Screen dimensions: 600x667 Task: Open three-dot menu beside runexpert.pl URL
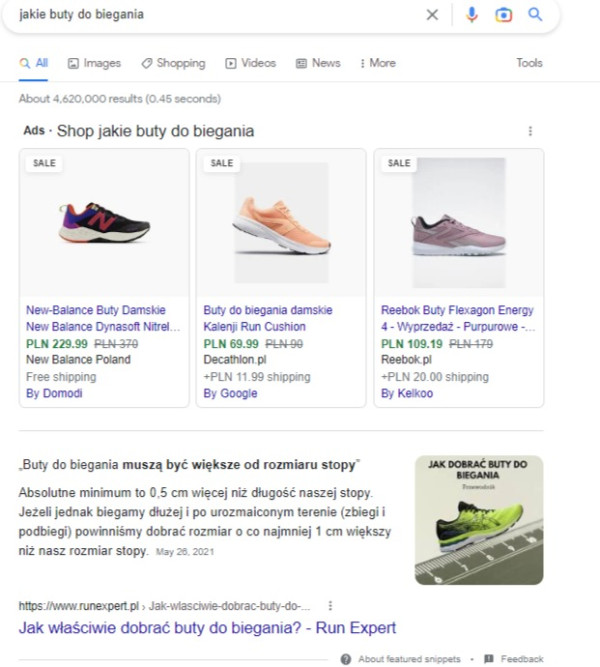(x=330, y=606)
